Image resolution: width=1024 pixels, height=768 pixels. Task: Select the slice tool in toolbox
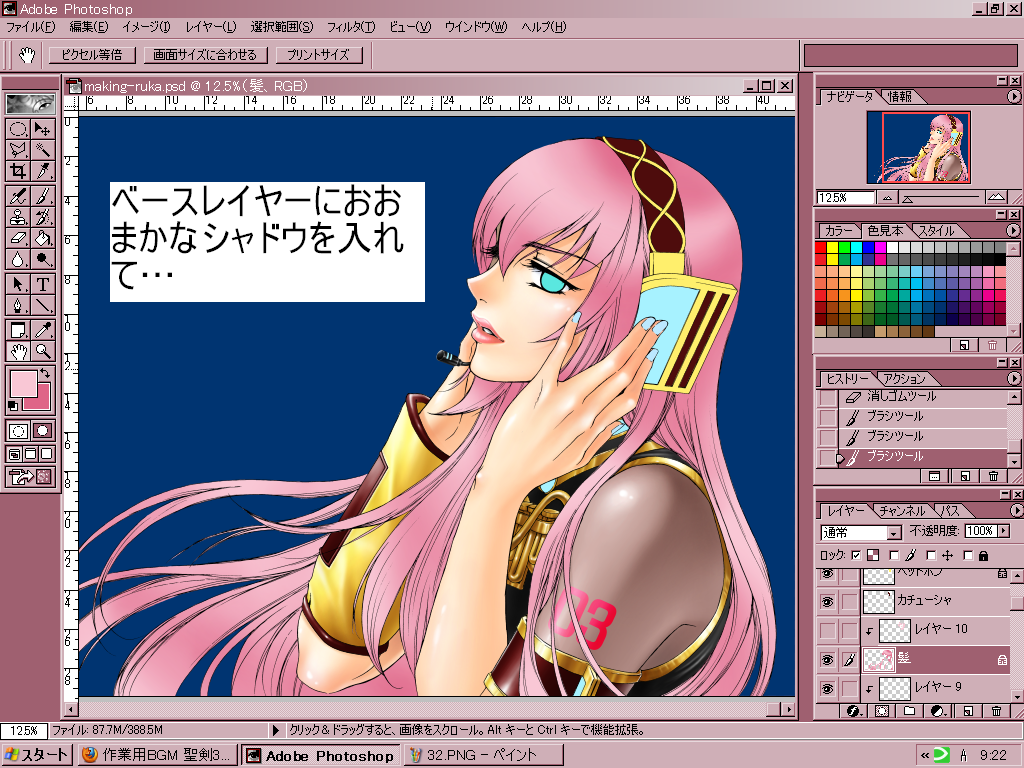[x=42, y=171]
